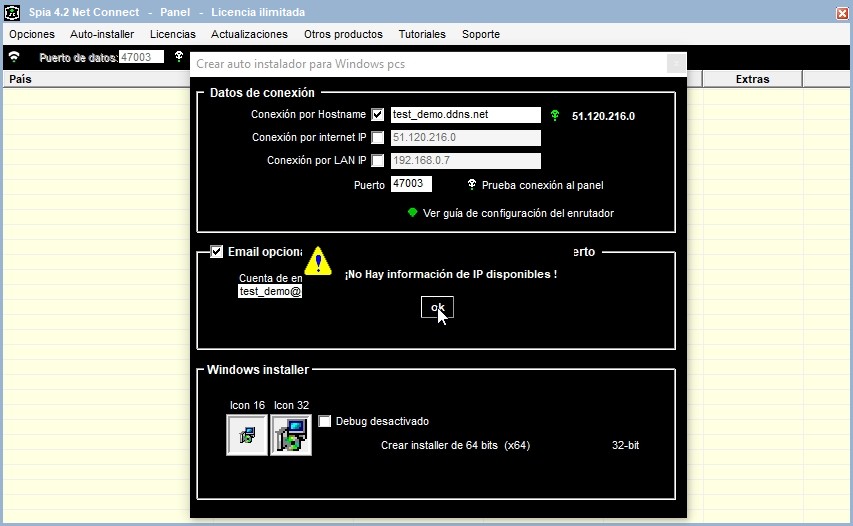The image size is (853, 526).
Task: Select the Icon 16 installer icon
Action: (x=247, y=435)
